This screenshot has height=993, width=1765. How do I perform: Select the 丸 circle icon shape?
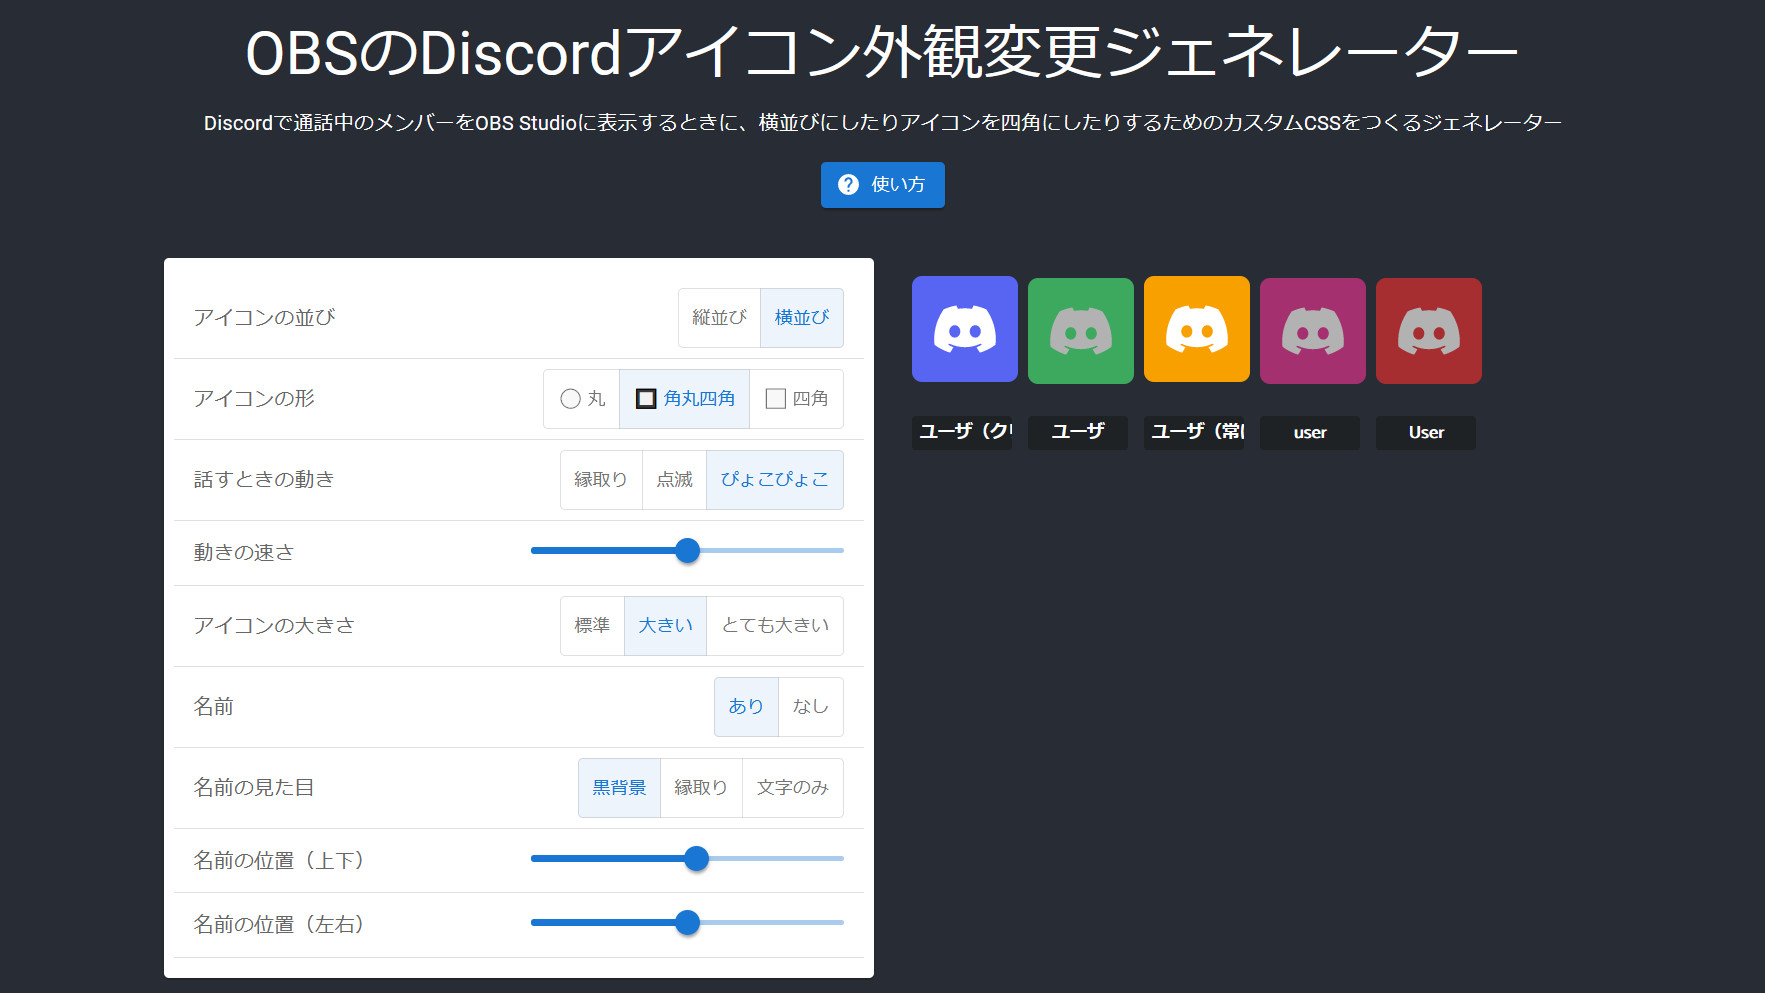(582, 399)
